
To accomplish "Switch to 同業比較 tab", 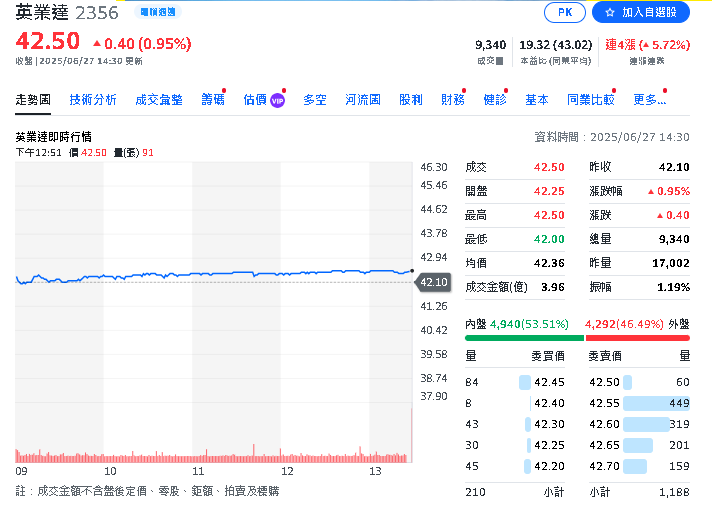I will [591, 99].
